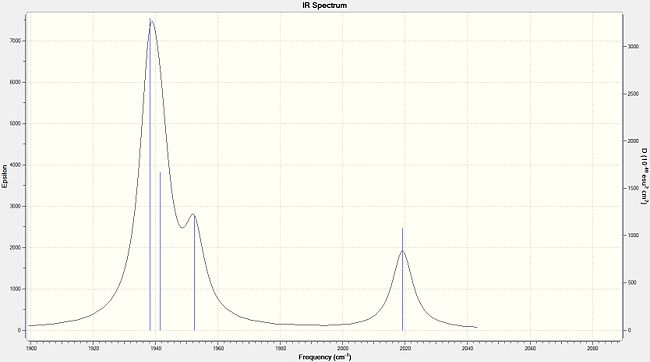Click the Epsilon left axis label

click(5, 176)
